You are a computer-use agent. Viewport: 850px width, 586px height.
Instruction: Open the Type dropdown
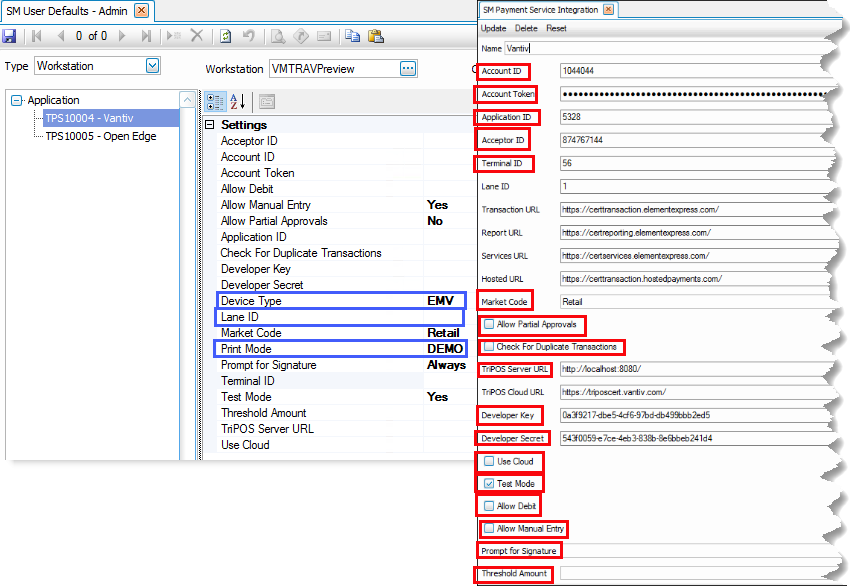[152, 66]
